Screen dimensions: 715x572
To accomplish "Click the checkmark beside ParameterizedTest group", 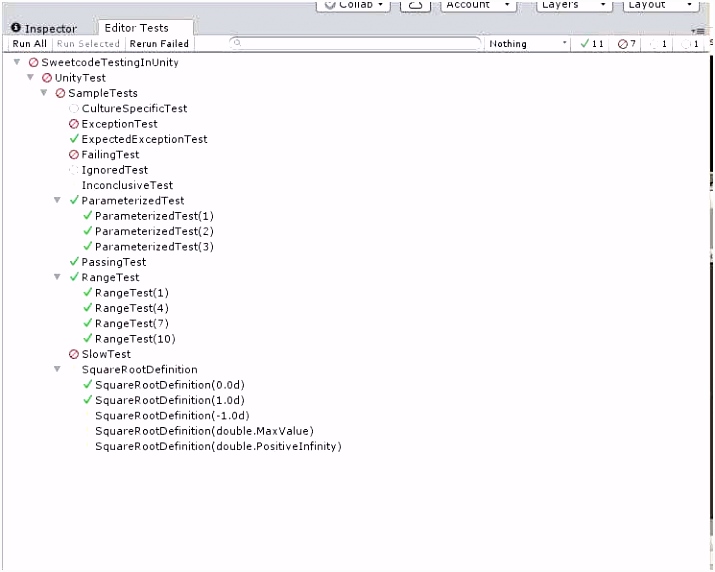I will coord(74,200).
